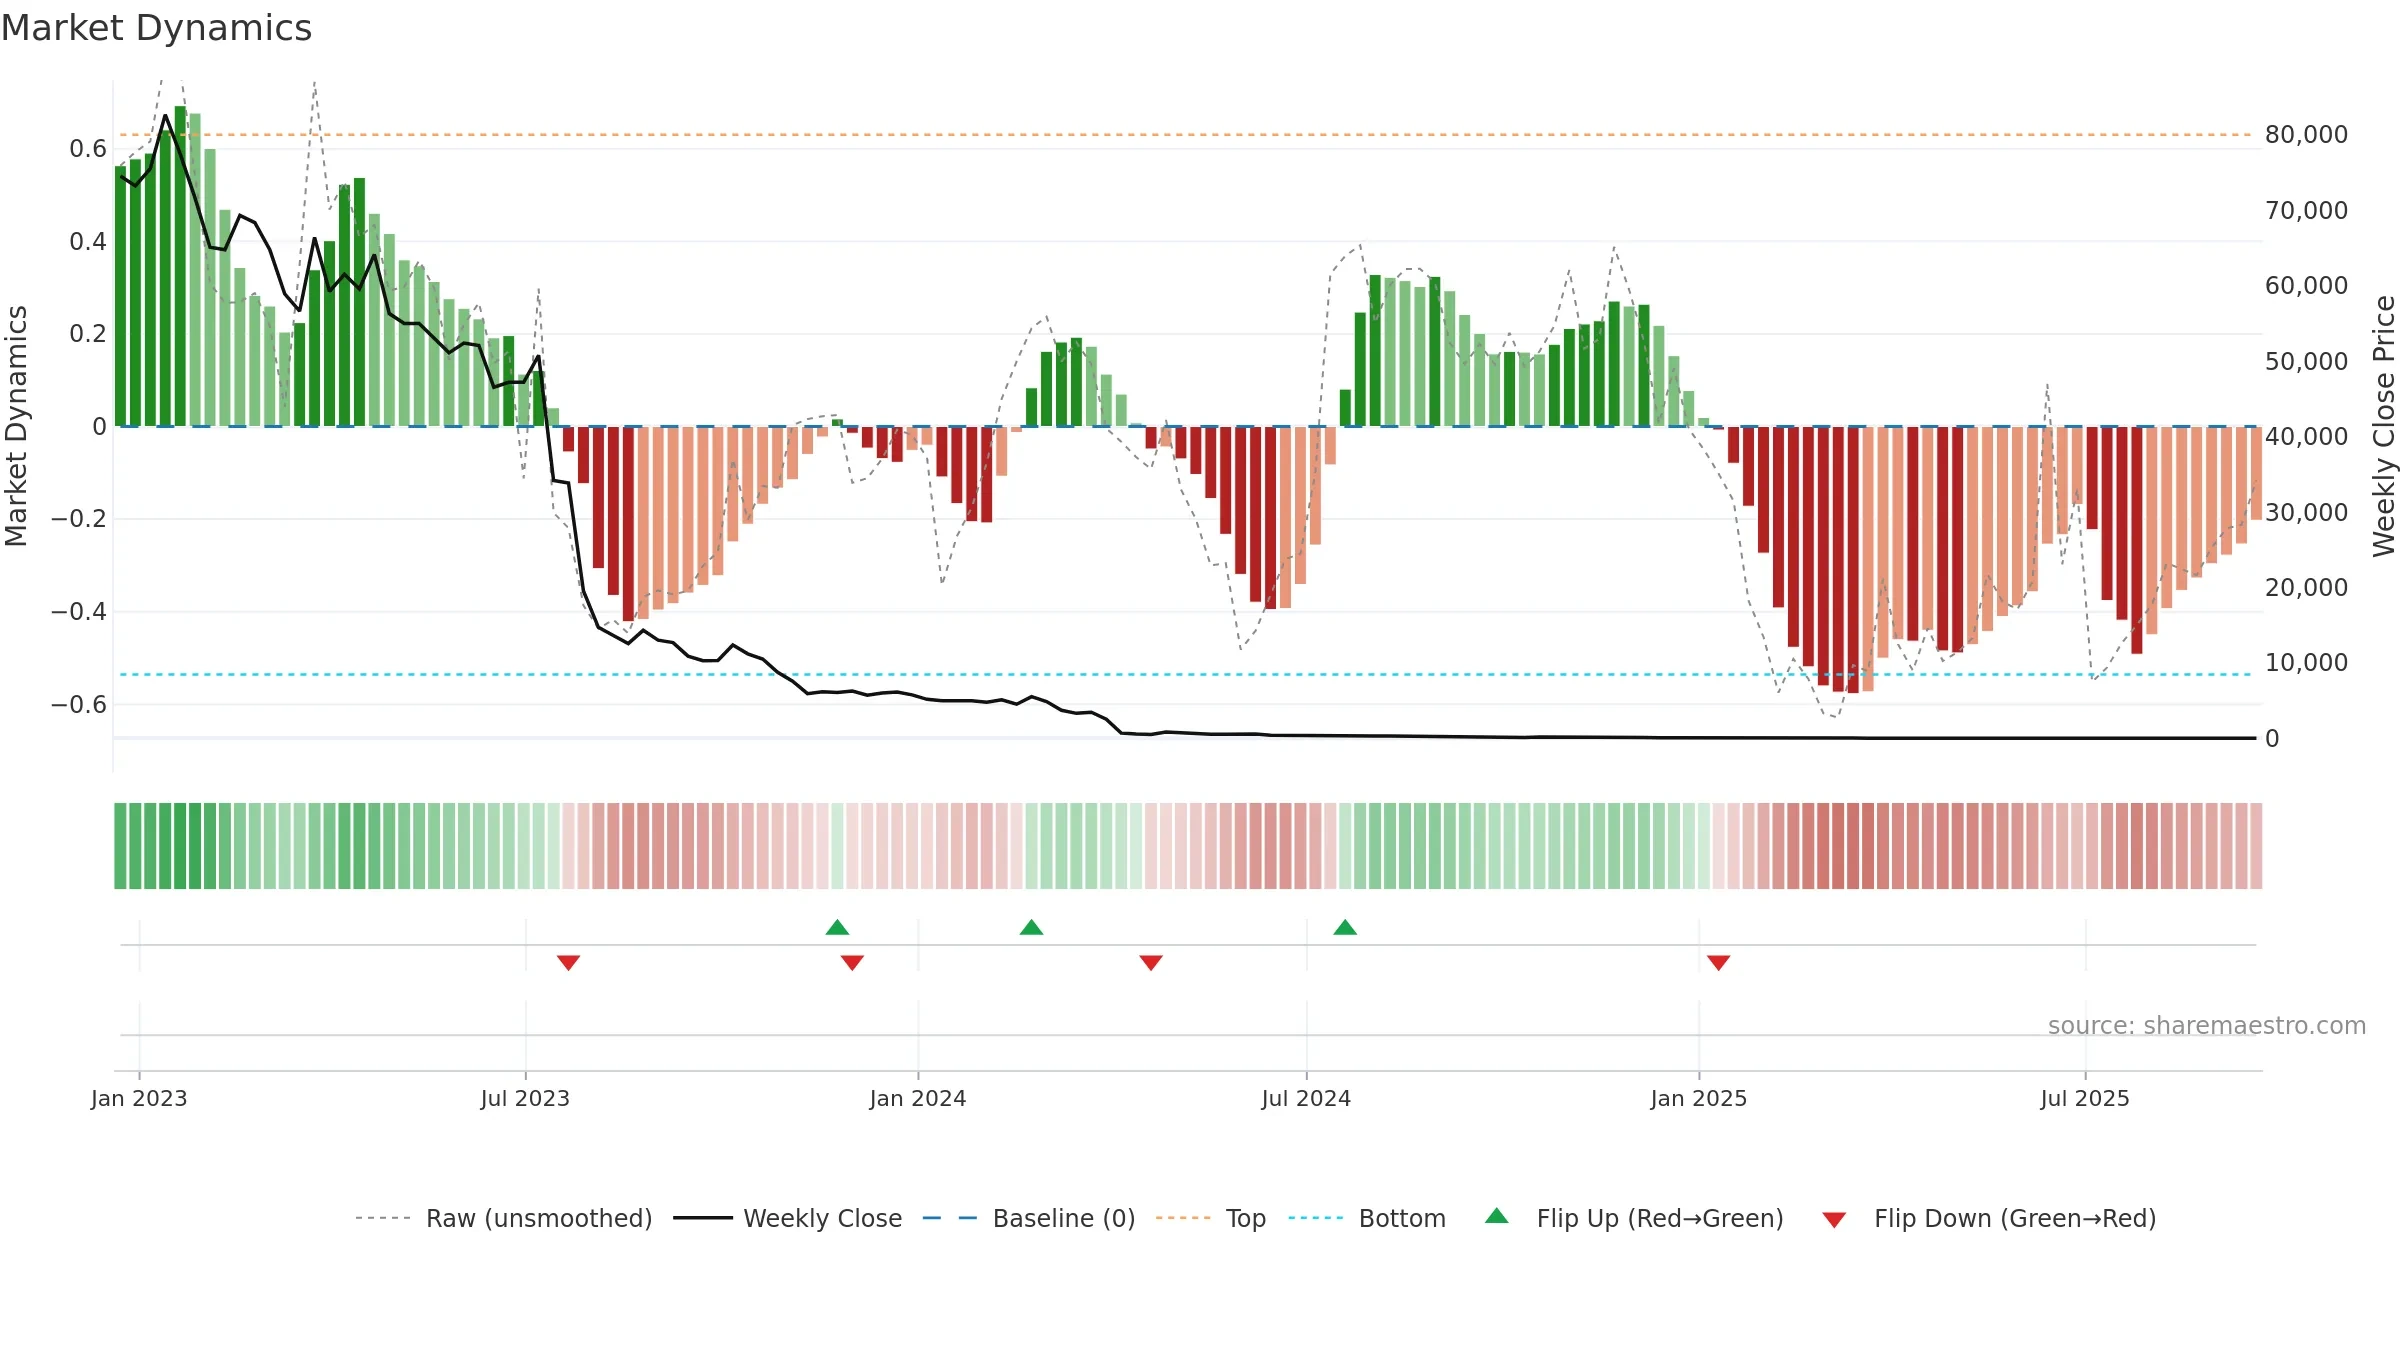Viewport: 2400px width, 1350px height.
Task: Click the Jan 2024 axis label
Action: (918, 1098)
